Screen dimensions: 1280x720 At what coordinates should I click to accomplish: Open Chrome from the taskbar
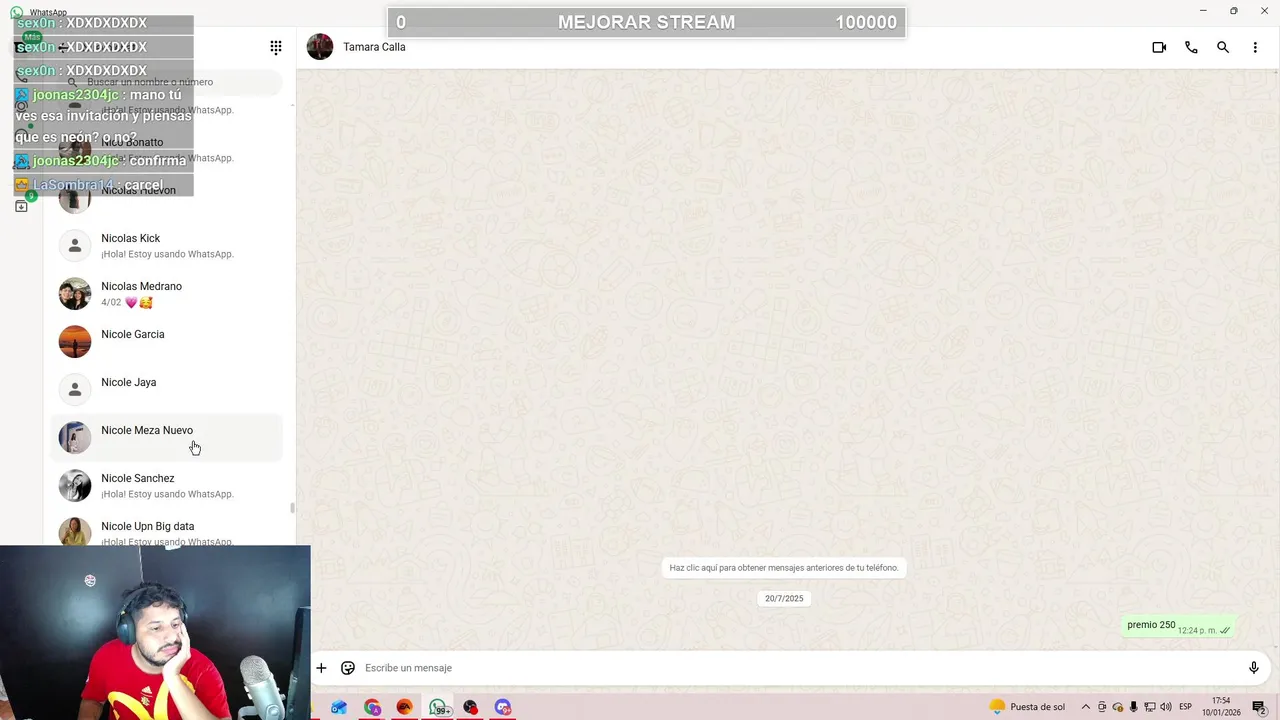pos(372,707)
